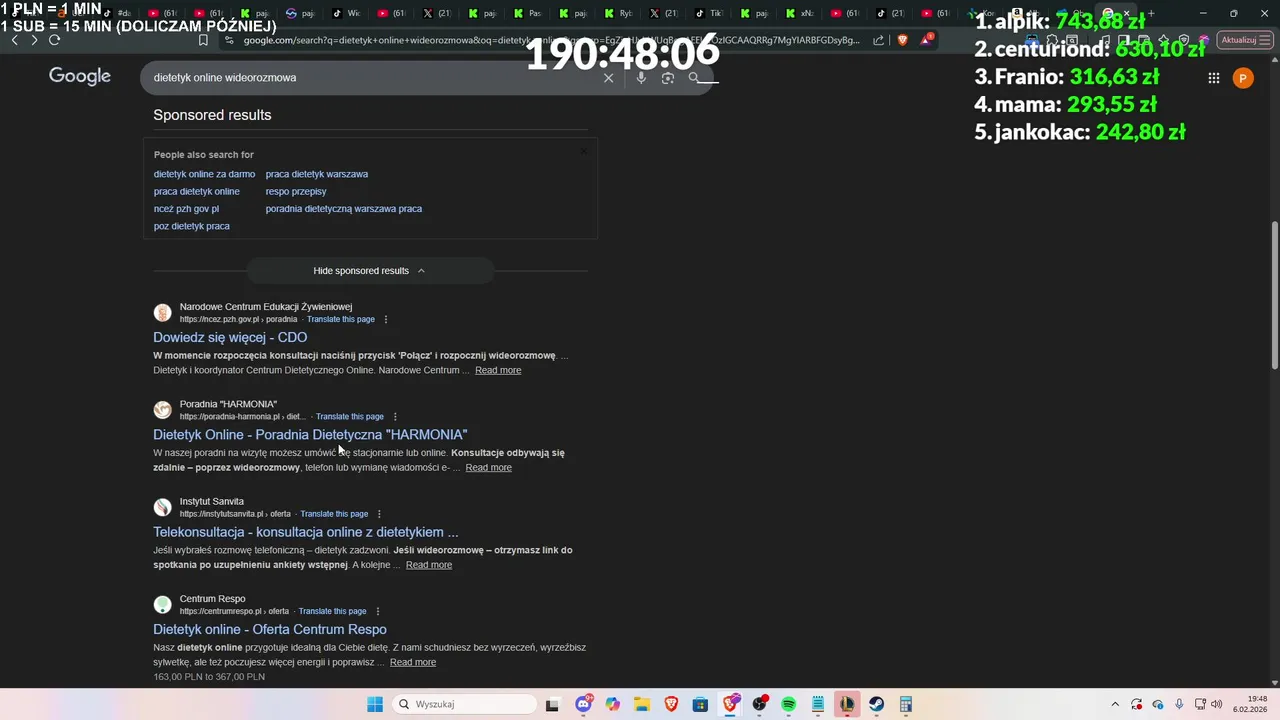Go back to the previous page
Image resolution: width=1280 pixels, height=720 pixels.
pyautogui.click(x=14, y=40)
